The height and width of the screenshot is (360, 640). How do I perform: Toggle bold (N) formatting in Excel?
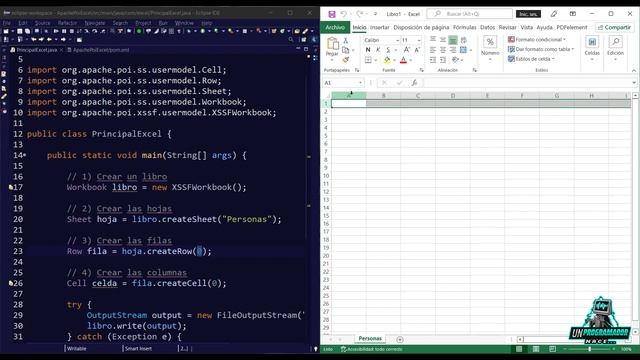click(x=368, y=50)
